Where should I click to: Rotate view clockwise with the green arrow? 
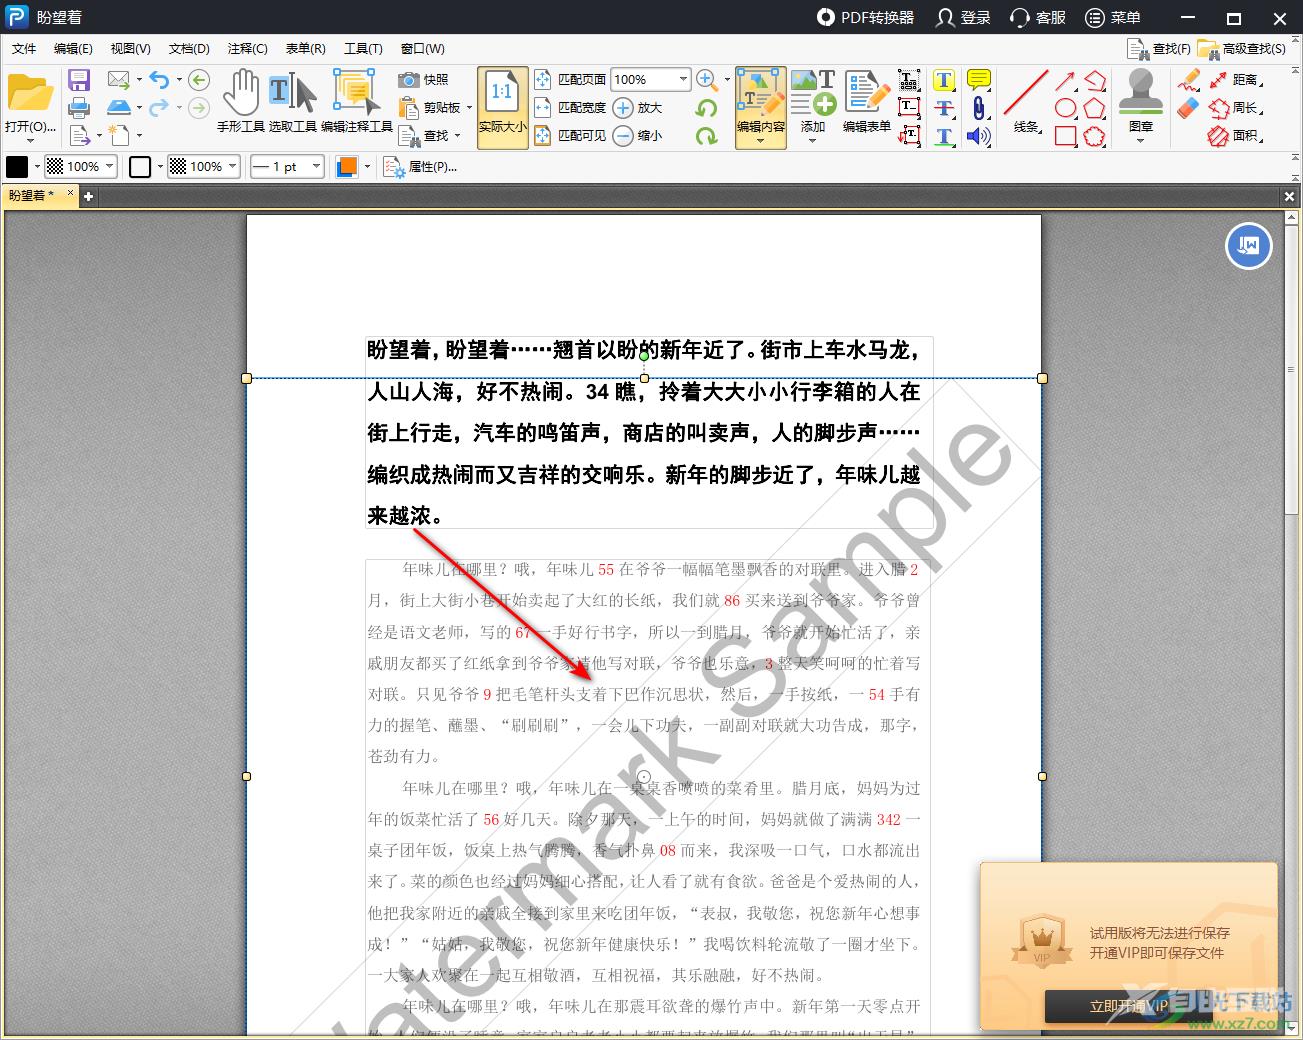pyautogui.click(x=706, y=135)
